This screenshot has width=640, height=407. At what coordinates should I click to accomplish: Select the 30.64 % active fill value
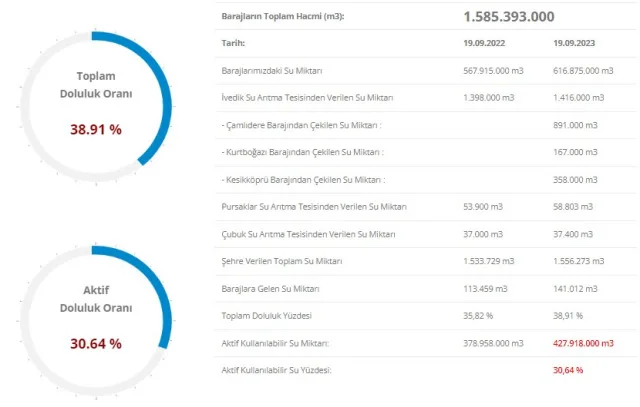[x=96, y=344]
